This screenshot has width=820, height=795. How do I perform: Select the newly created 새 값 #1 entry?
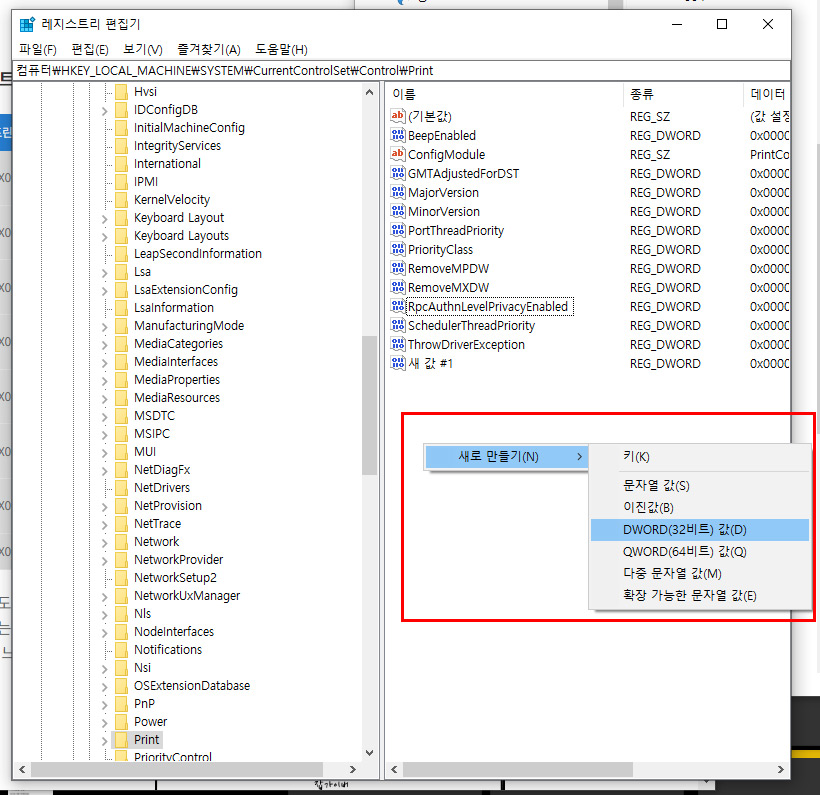click(427, 363)
